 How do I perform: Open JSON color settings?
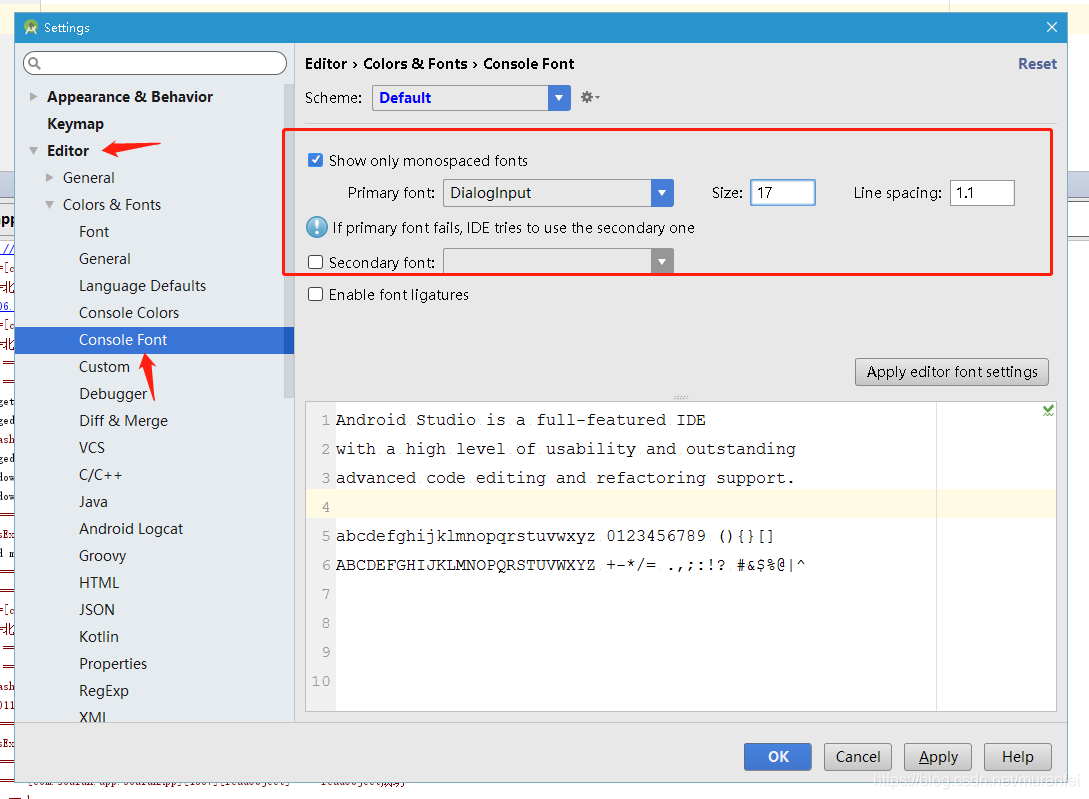97,610
